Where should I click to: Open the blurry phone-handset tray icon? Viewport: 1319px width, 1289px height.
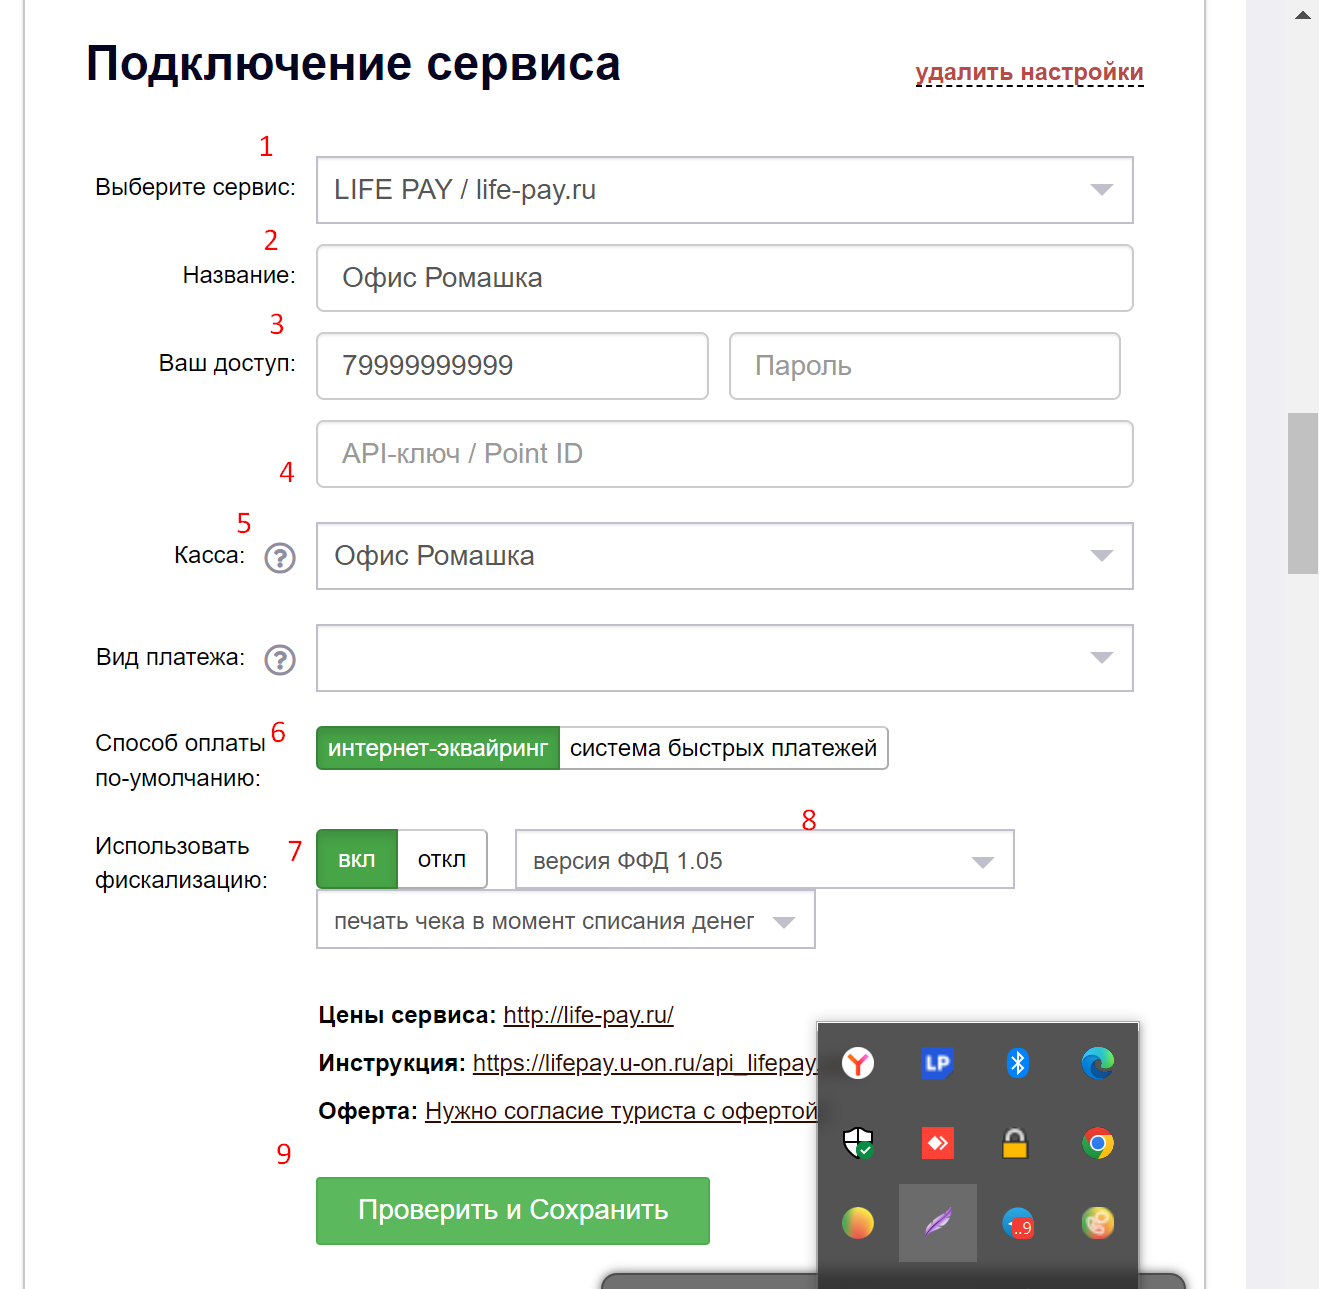1097,1223
